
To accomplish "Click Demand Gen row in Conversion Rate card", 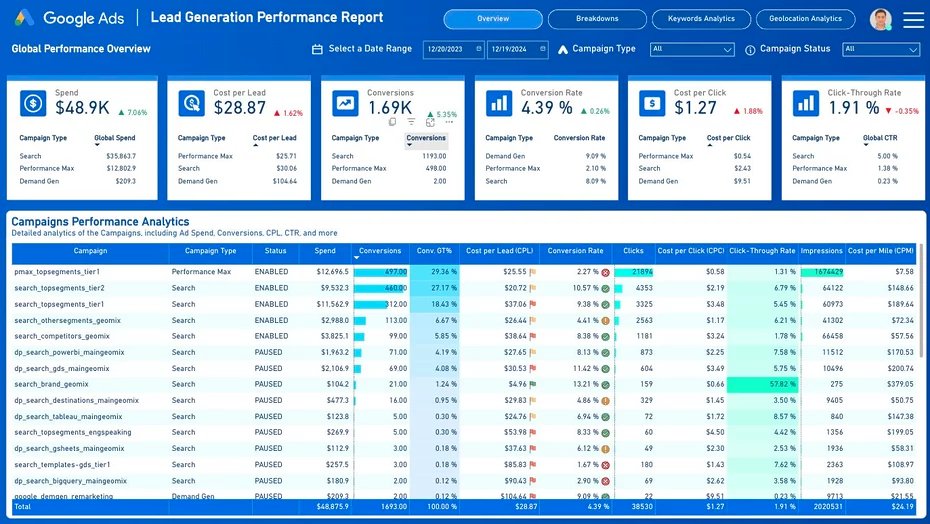I will (546, 156).
